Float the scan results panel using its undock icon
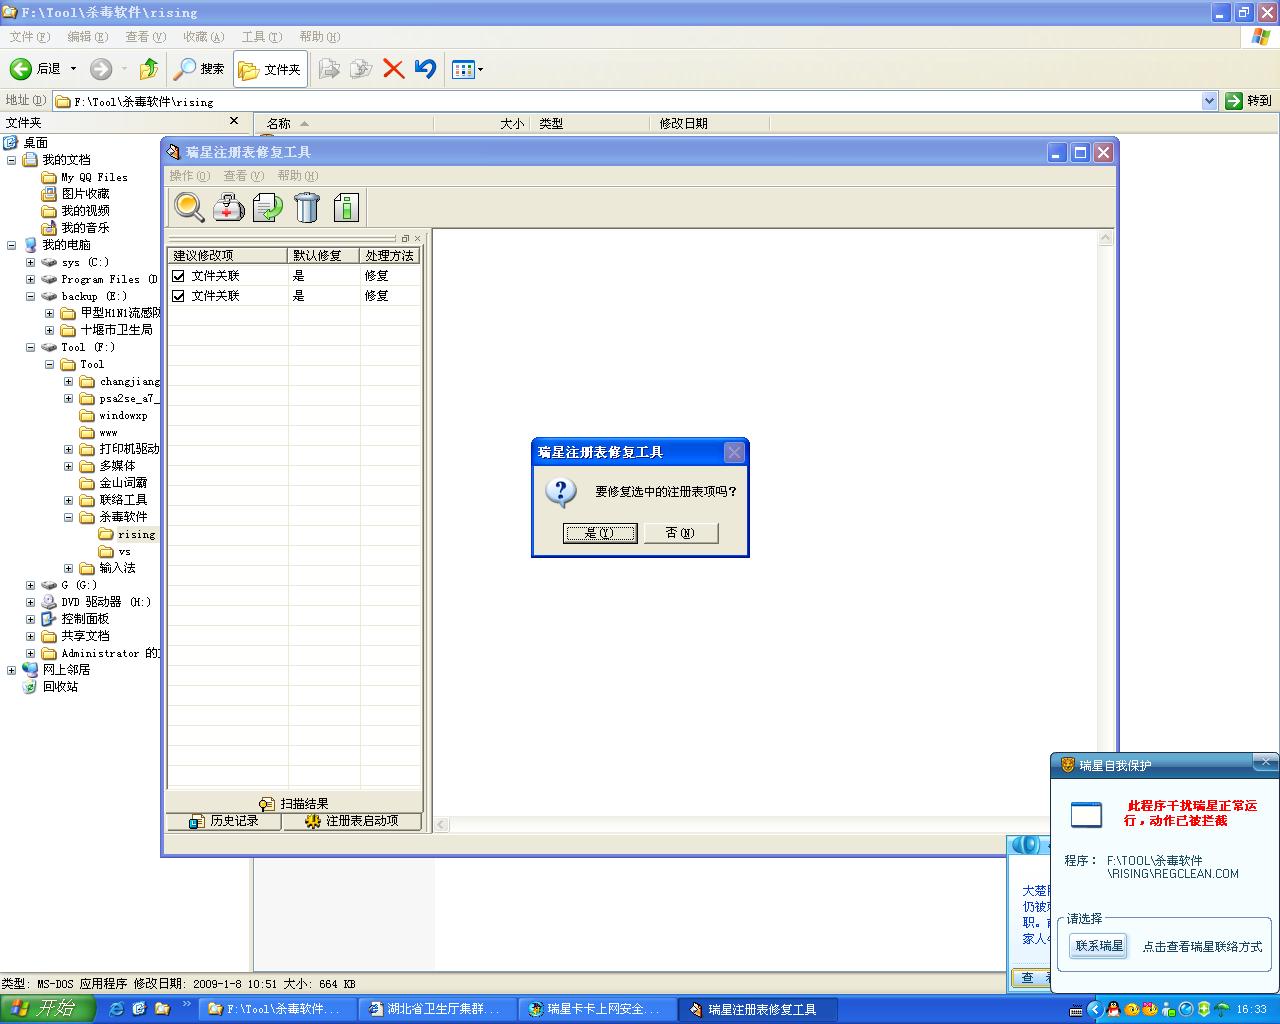 [x=405, y=238]
